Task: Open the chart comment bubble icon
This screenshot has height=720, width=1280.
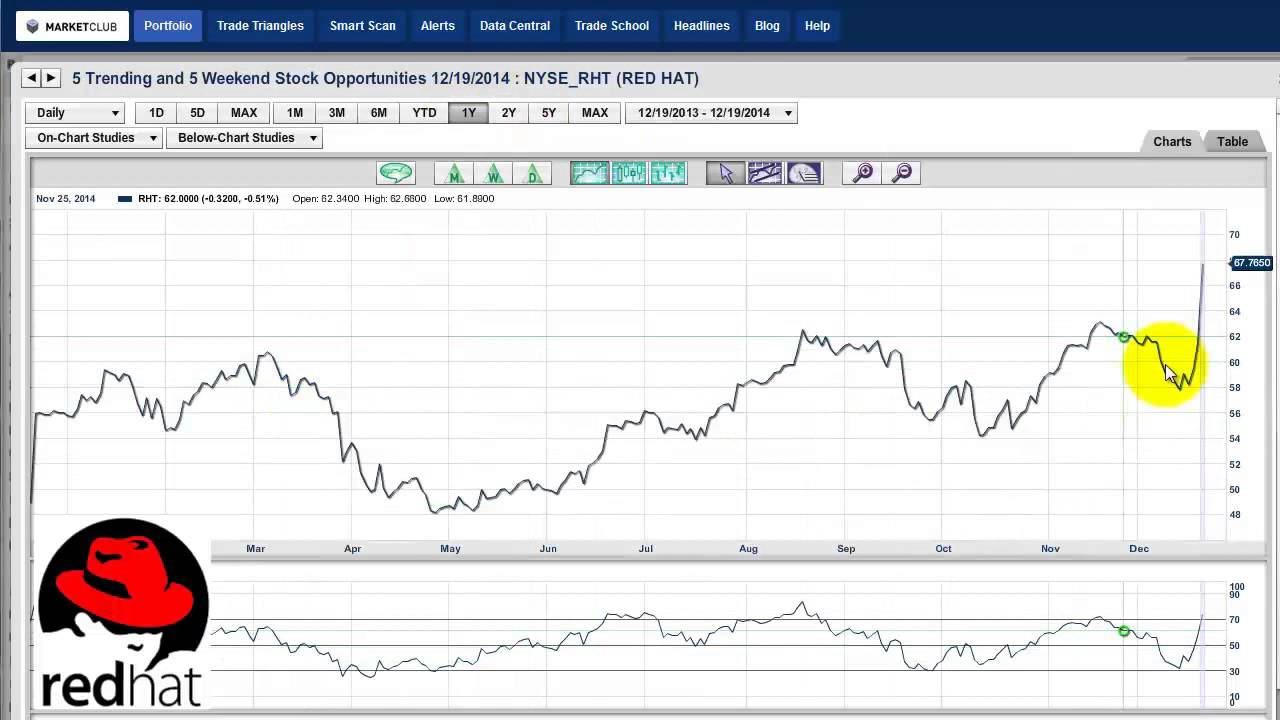Action: [x=396, y=173]
